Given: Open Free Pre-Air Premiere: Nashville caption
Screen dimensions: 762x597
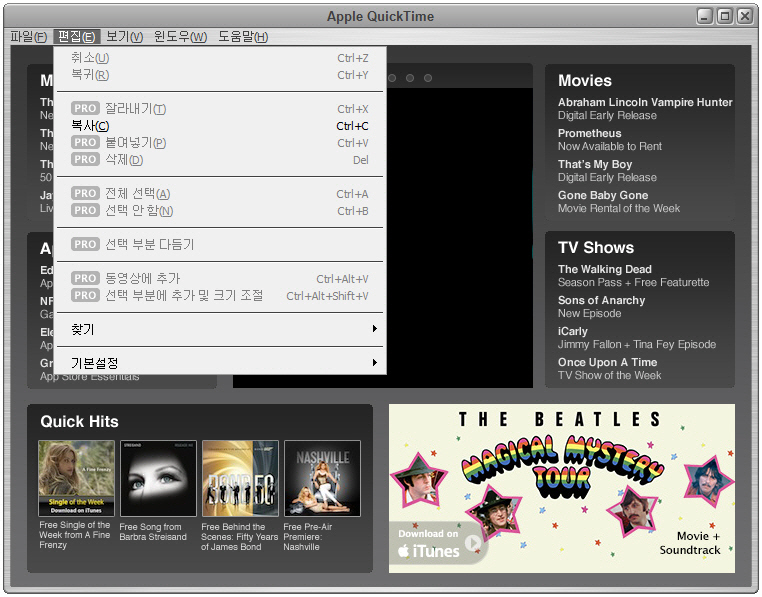Looking at the screenshot, I should pyautogui.click(x=308, y=537).
